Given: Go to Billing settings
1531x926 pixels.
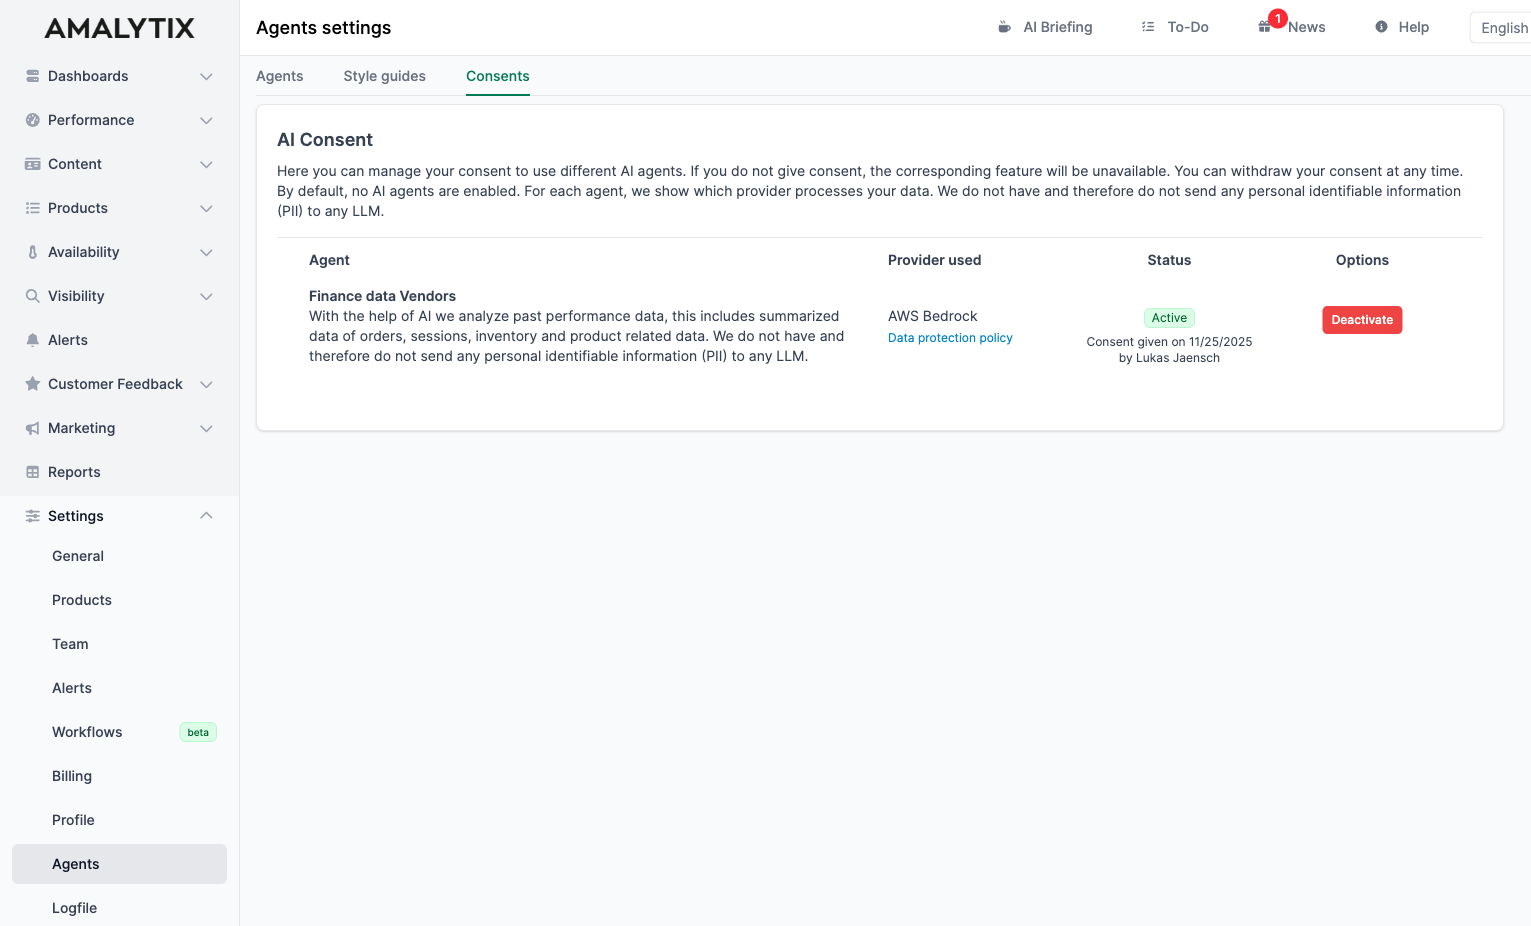Looking at the screenshot, I should [x=72, y=776].
